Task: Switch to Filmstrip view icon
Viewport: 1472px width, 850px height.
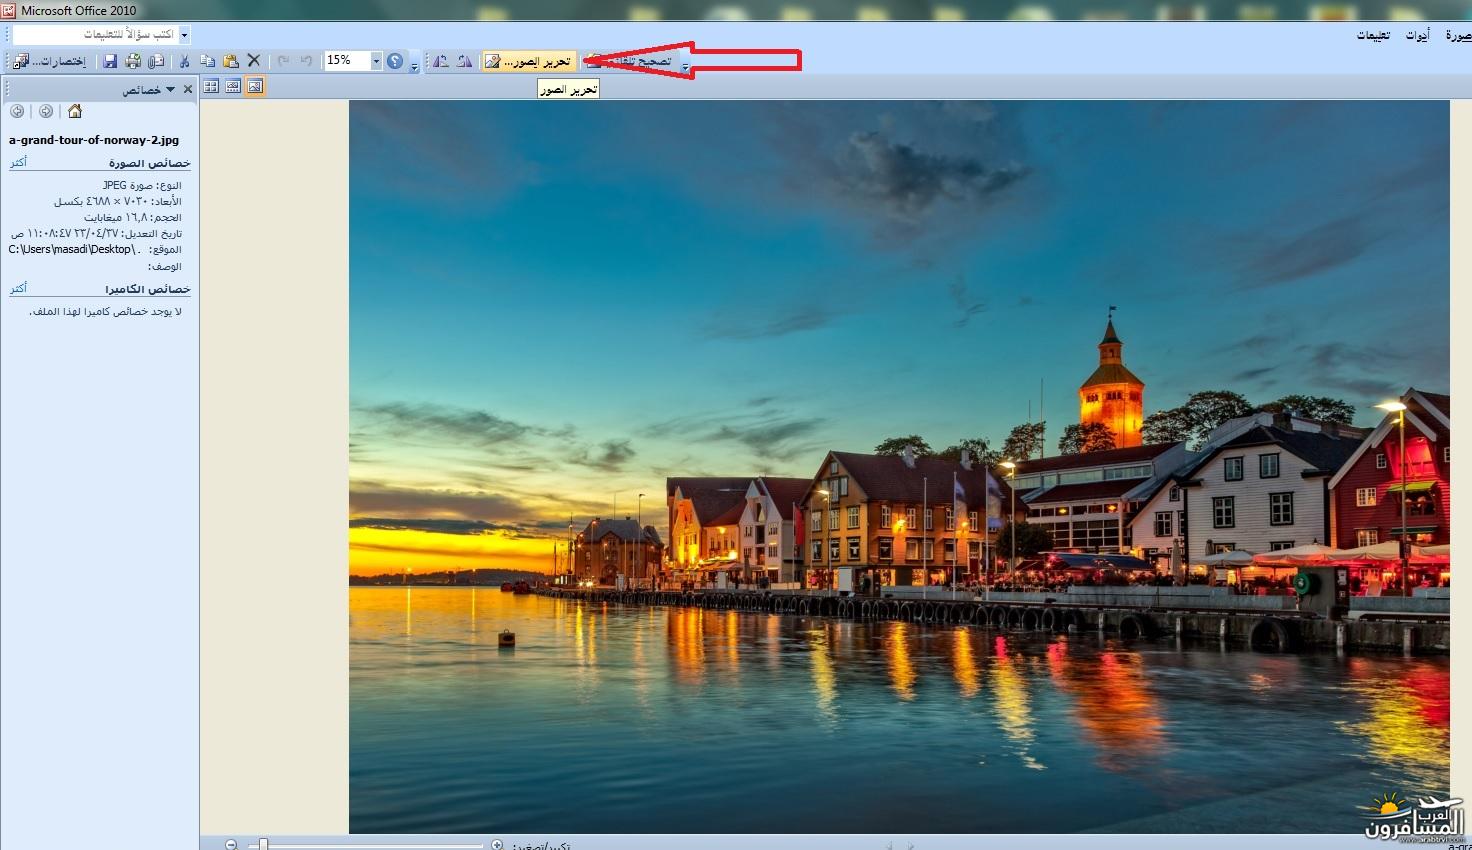Action: coord(233,87)
